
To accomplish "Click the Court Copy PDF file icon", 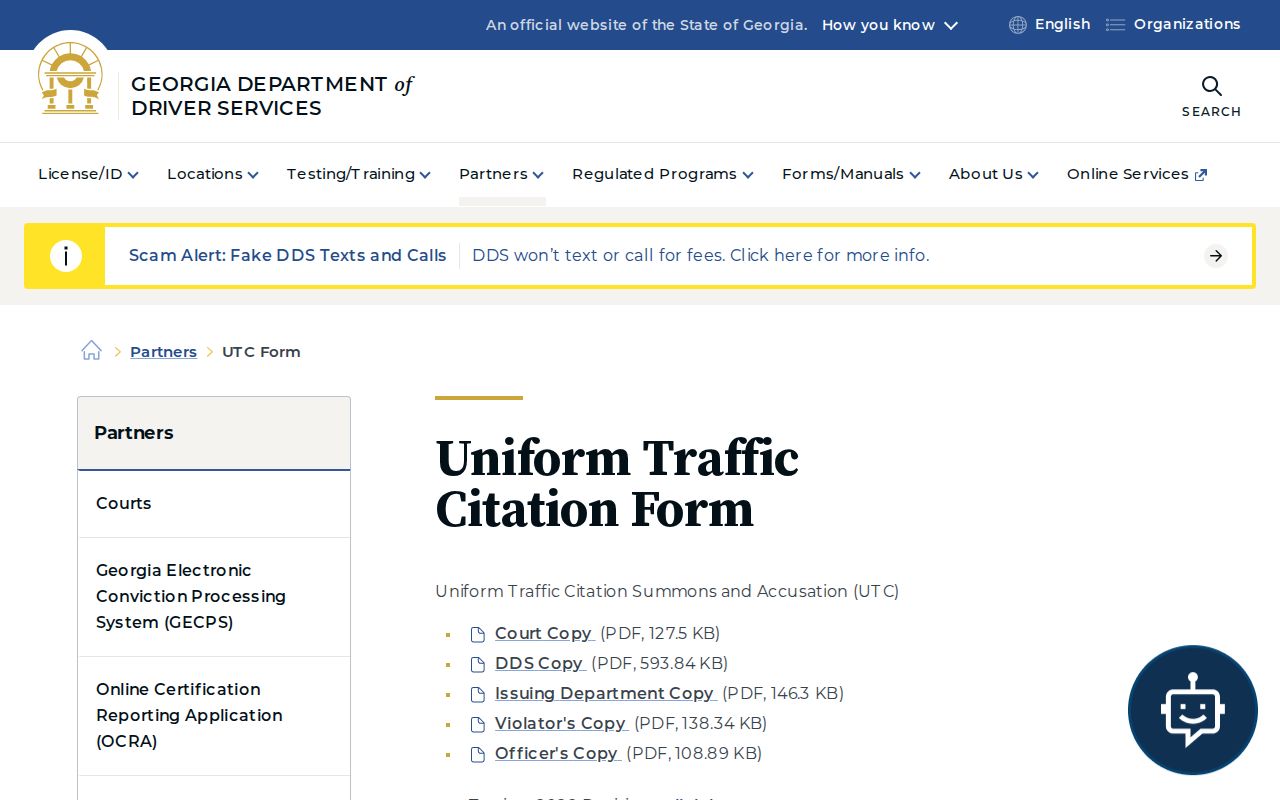I will (x=478, y=634).
